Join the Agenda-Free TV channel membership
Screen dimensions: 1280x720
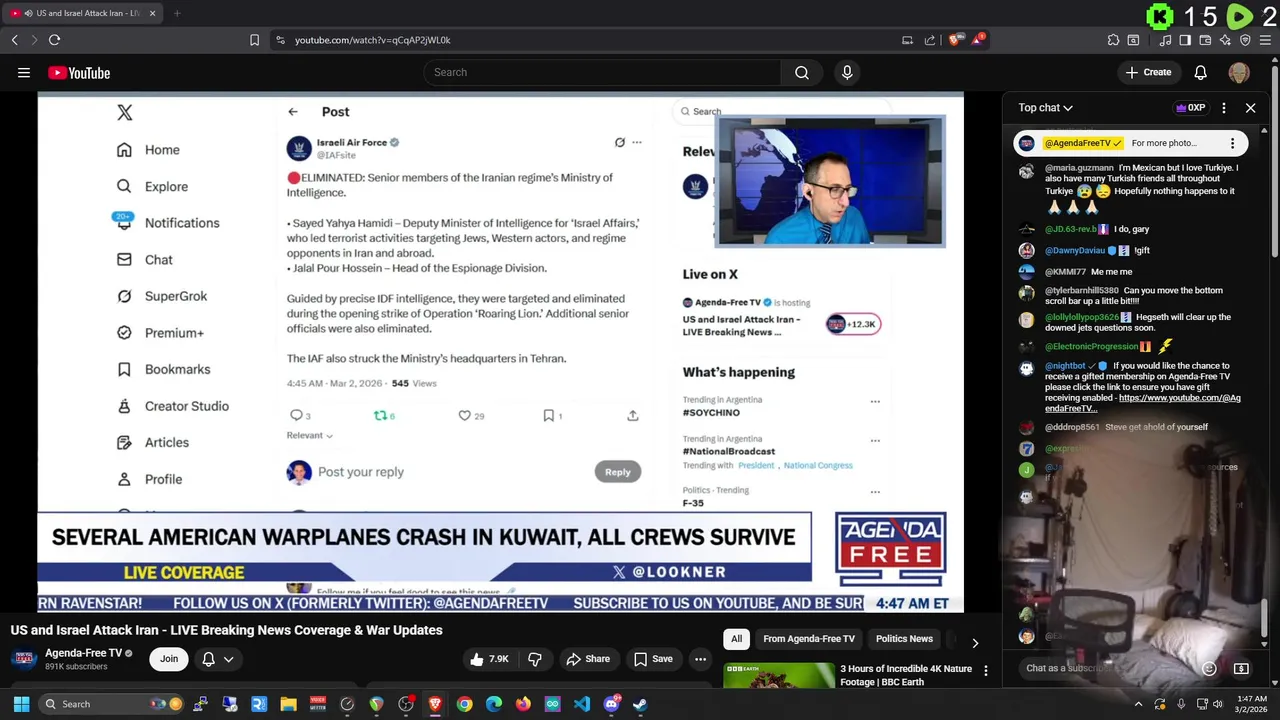[x=169, y=659]
